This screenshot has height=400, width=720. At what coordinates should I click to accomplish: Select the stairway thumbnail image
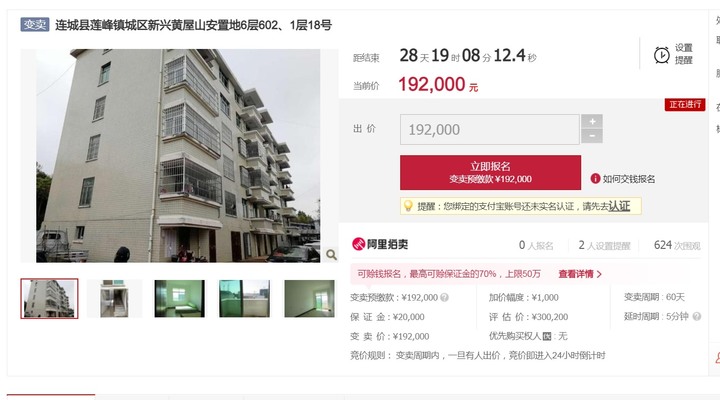click(114, 299)
